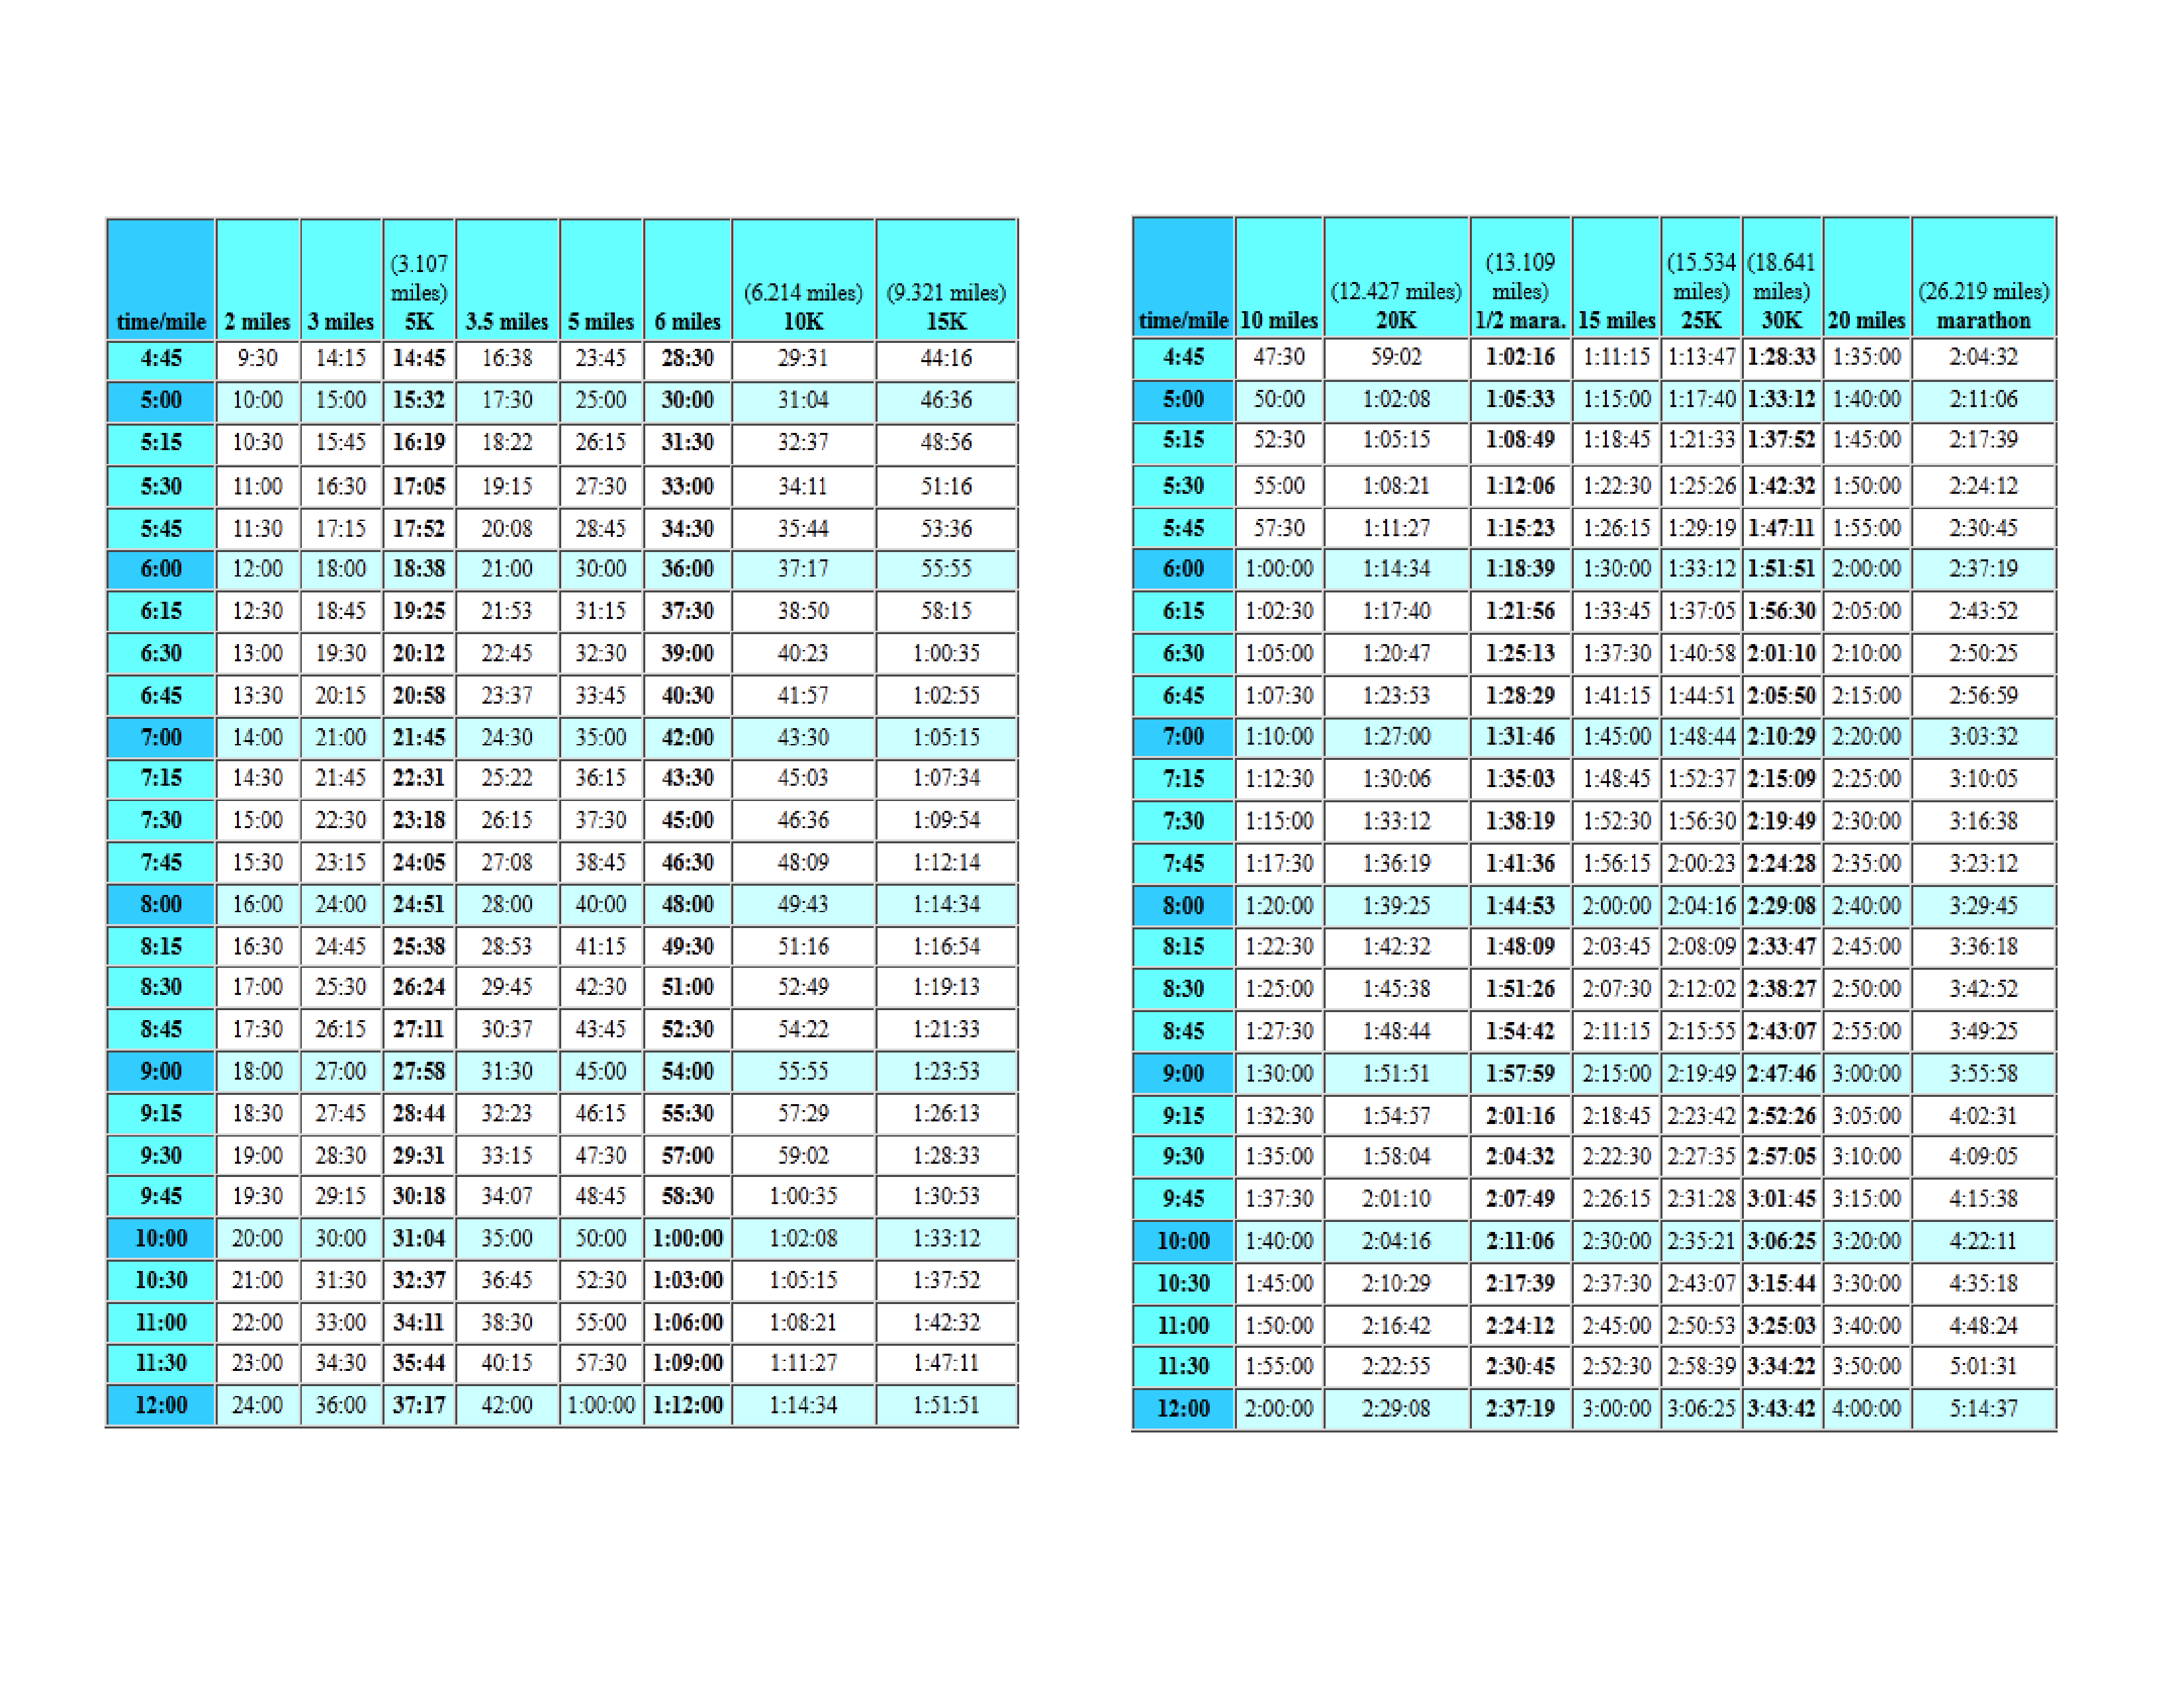
Task: Click the 1/2 mara. column header
Action: 1520,320
